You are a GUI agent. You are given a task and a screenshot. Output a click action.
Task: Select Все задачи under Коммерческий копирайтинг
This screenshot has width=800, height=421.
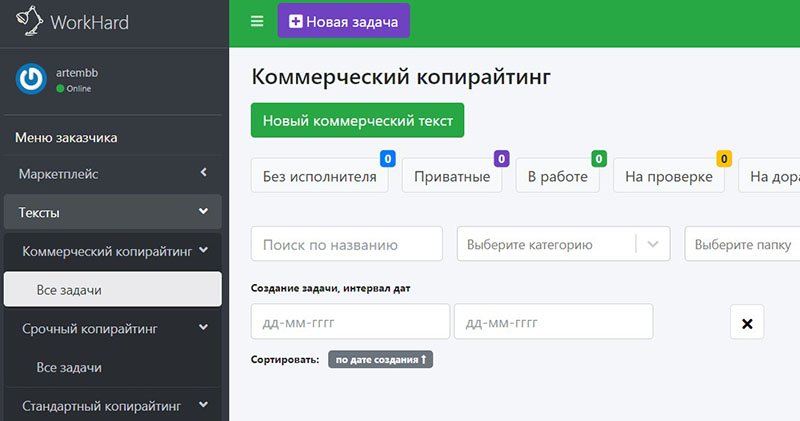(112, 289)
